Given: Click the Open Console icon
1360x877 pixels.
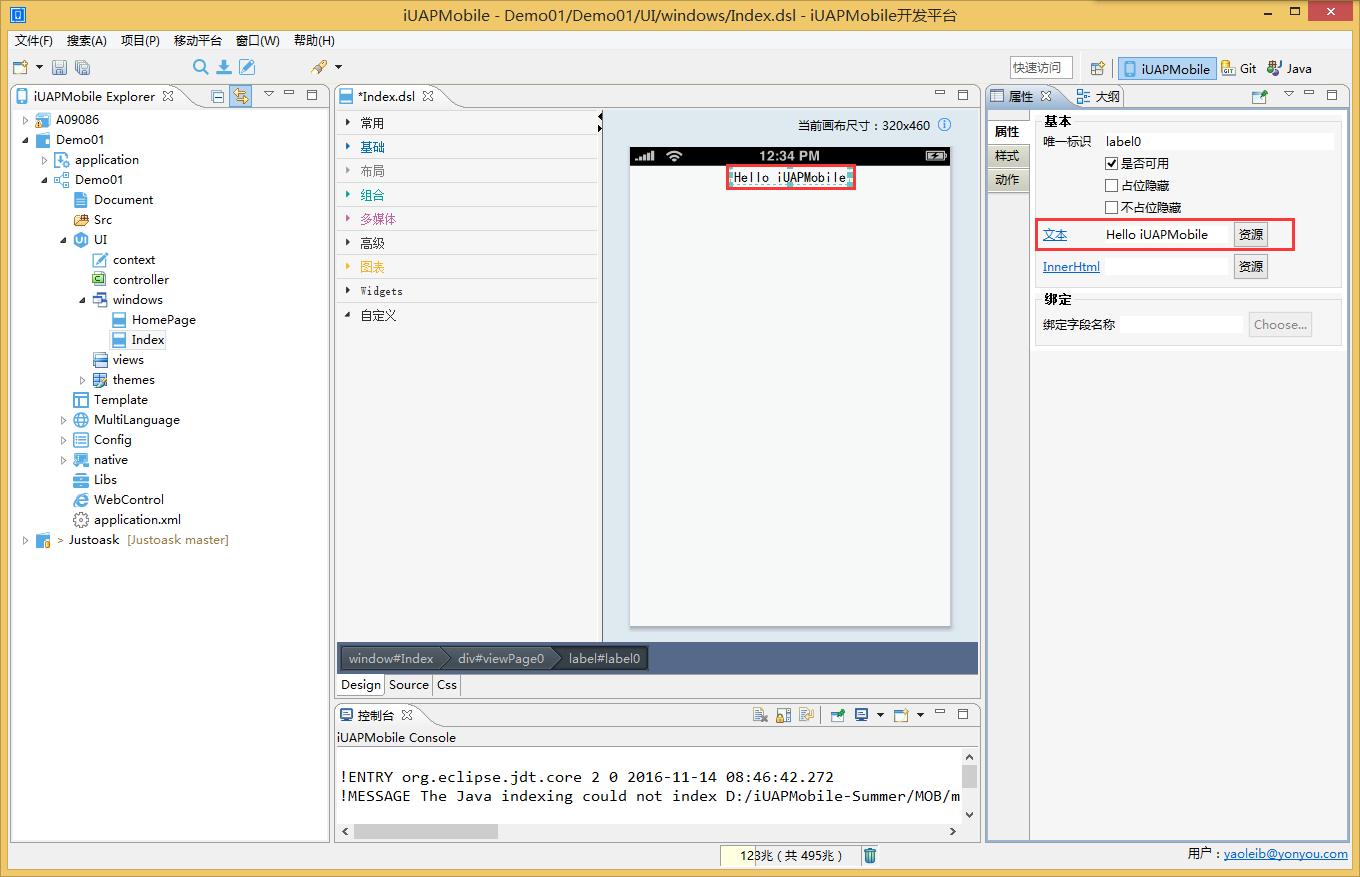Looking at the screenshot, I should tap(901, 715).
